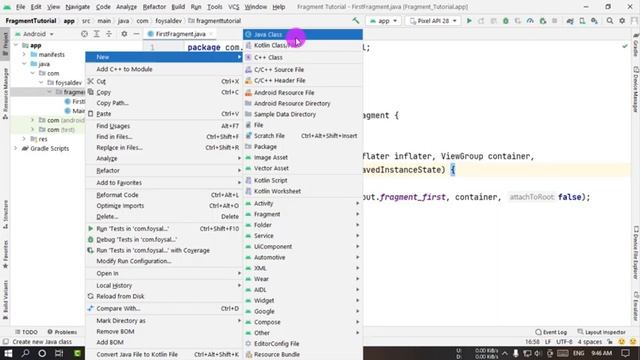Open the Favorites side tool window
640x360 pixels.
[x=5, y=254]
